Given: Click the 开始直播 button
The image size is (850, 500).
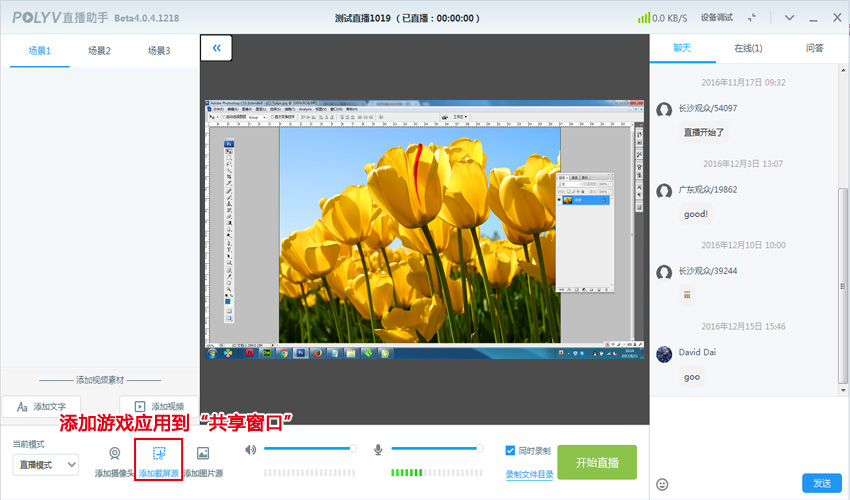Looking at the screenshot, I should 596,463.
